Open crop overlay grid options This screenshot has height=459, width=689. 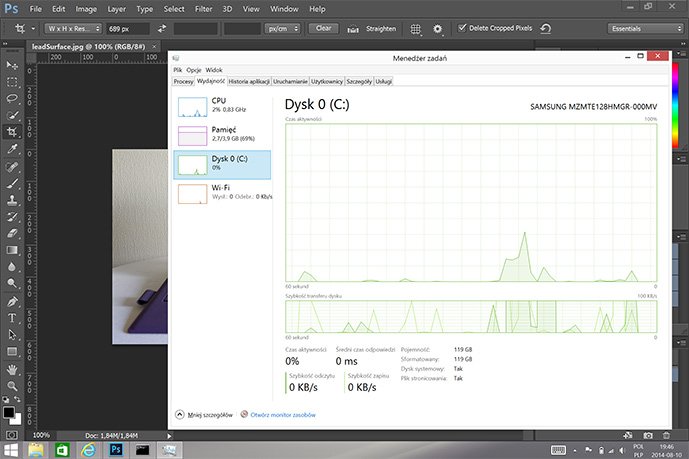(x=415, y=29)
